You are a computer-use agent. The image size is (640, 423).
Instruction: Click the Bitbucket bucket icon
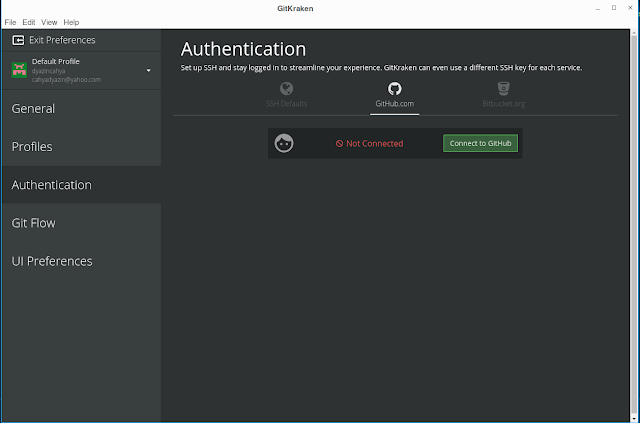[x=503, y=88]
